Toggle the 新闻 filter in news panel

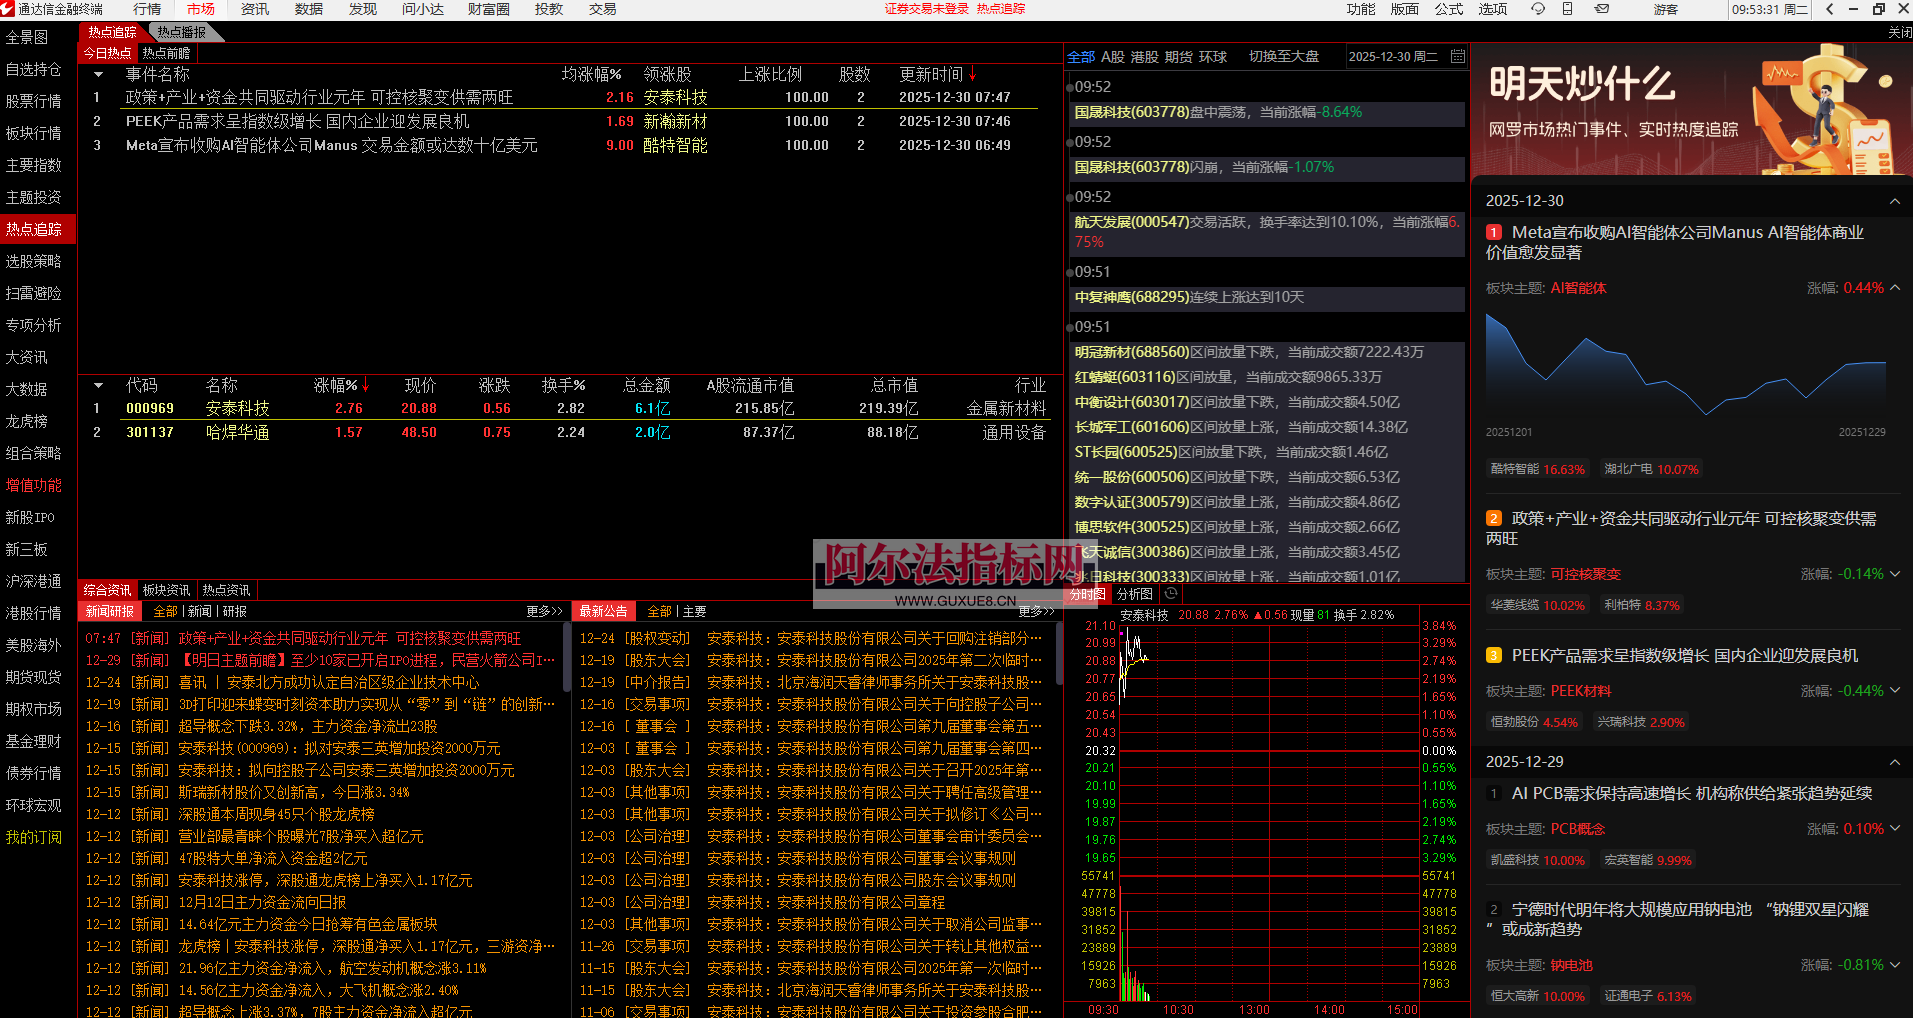click(200, 611)
